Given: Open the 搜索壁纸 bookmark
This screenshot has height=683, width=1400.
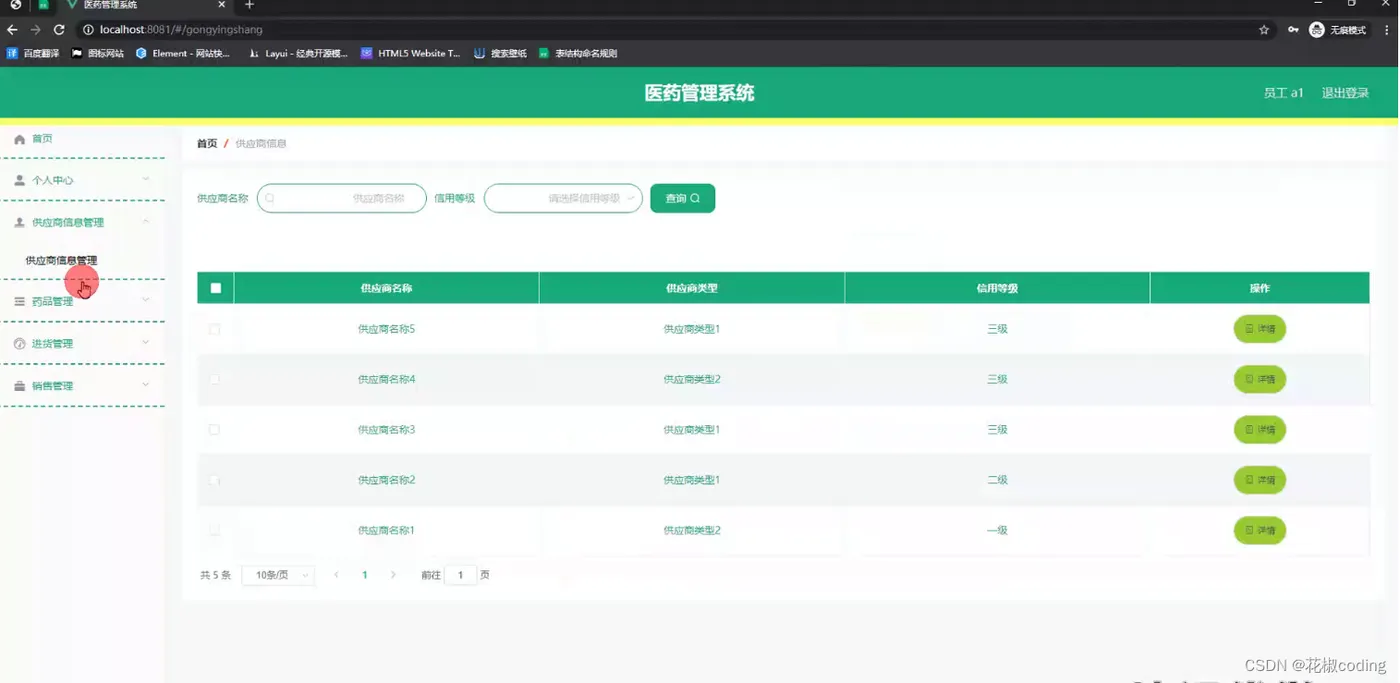Looking at the screenshot, I should (x=500, y=53).
